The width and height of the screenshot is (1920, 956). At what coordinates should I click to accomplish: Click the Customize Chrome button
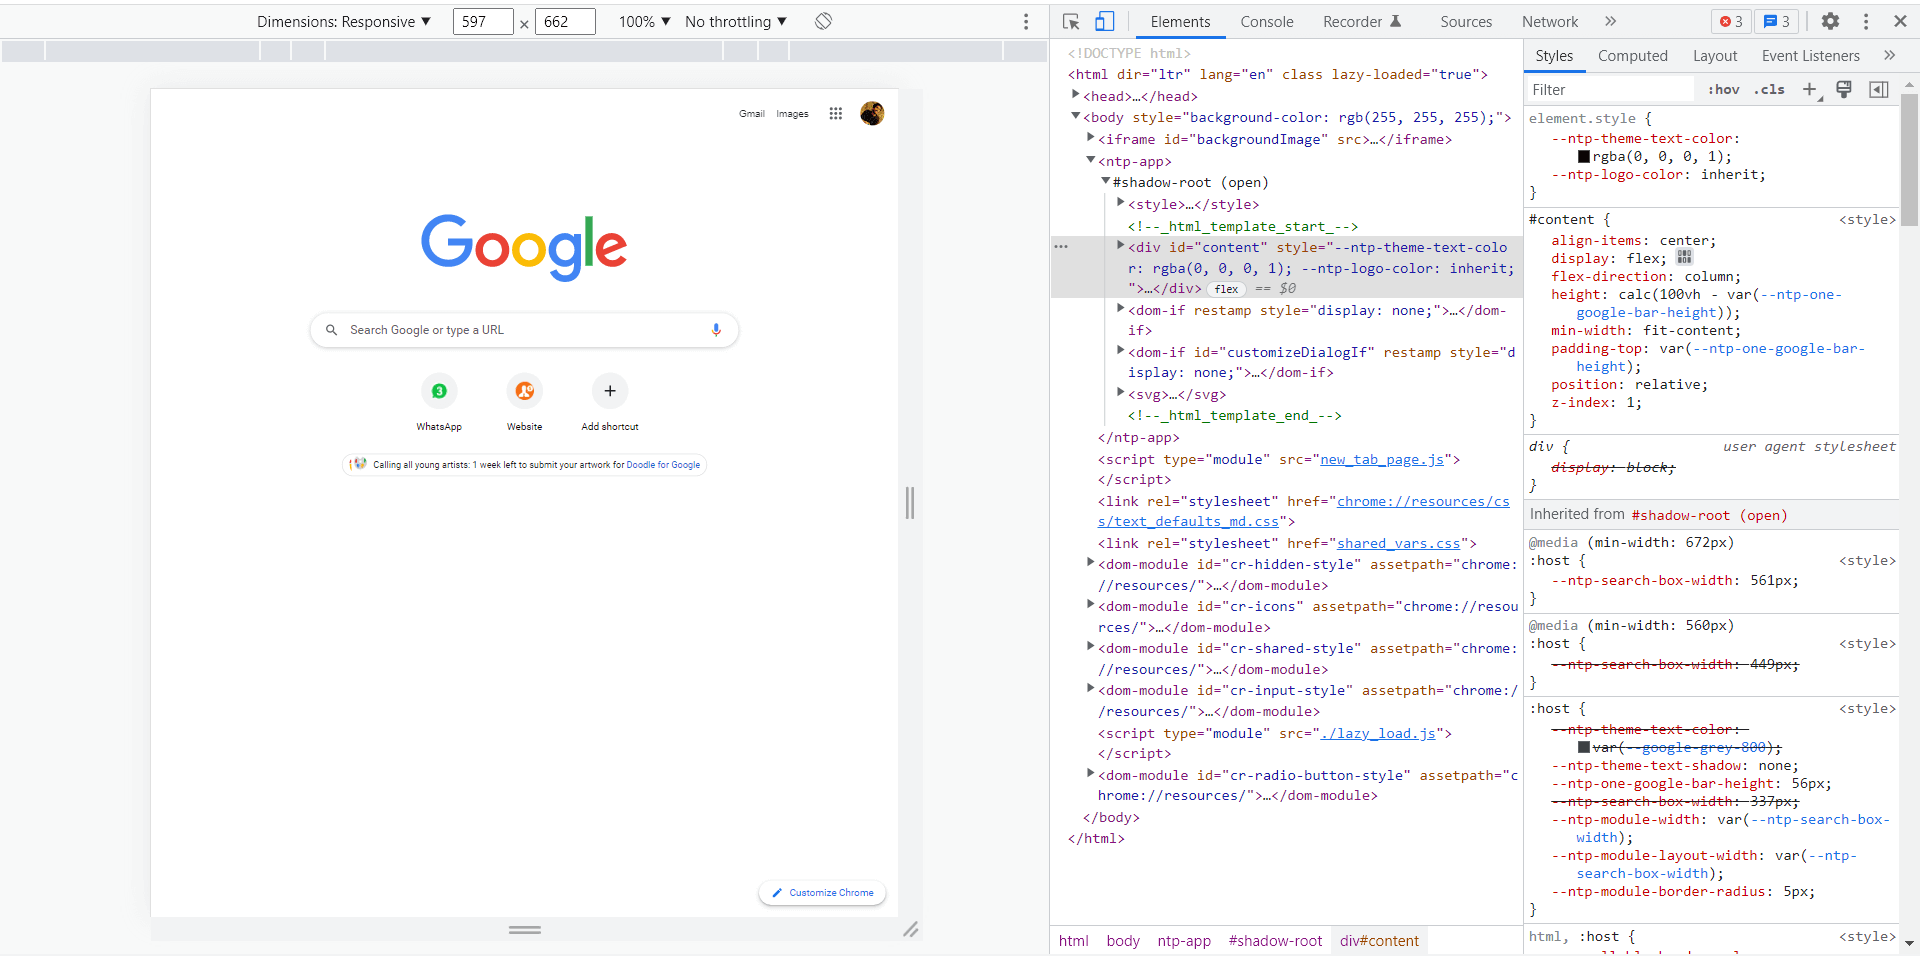pyautogui.click(x=821, y=892)
